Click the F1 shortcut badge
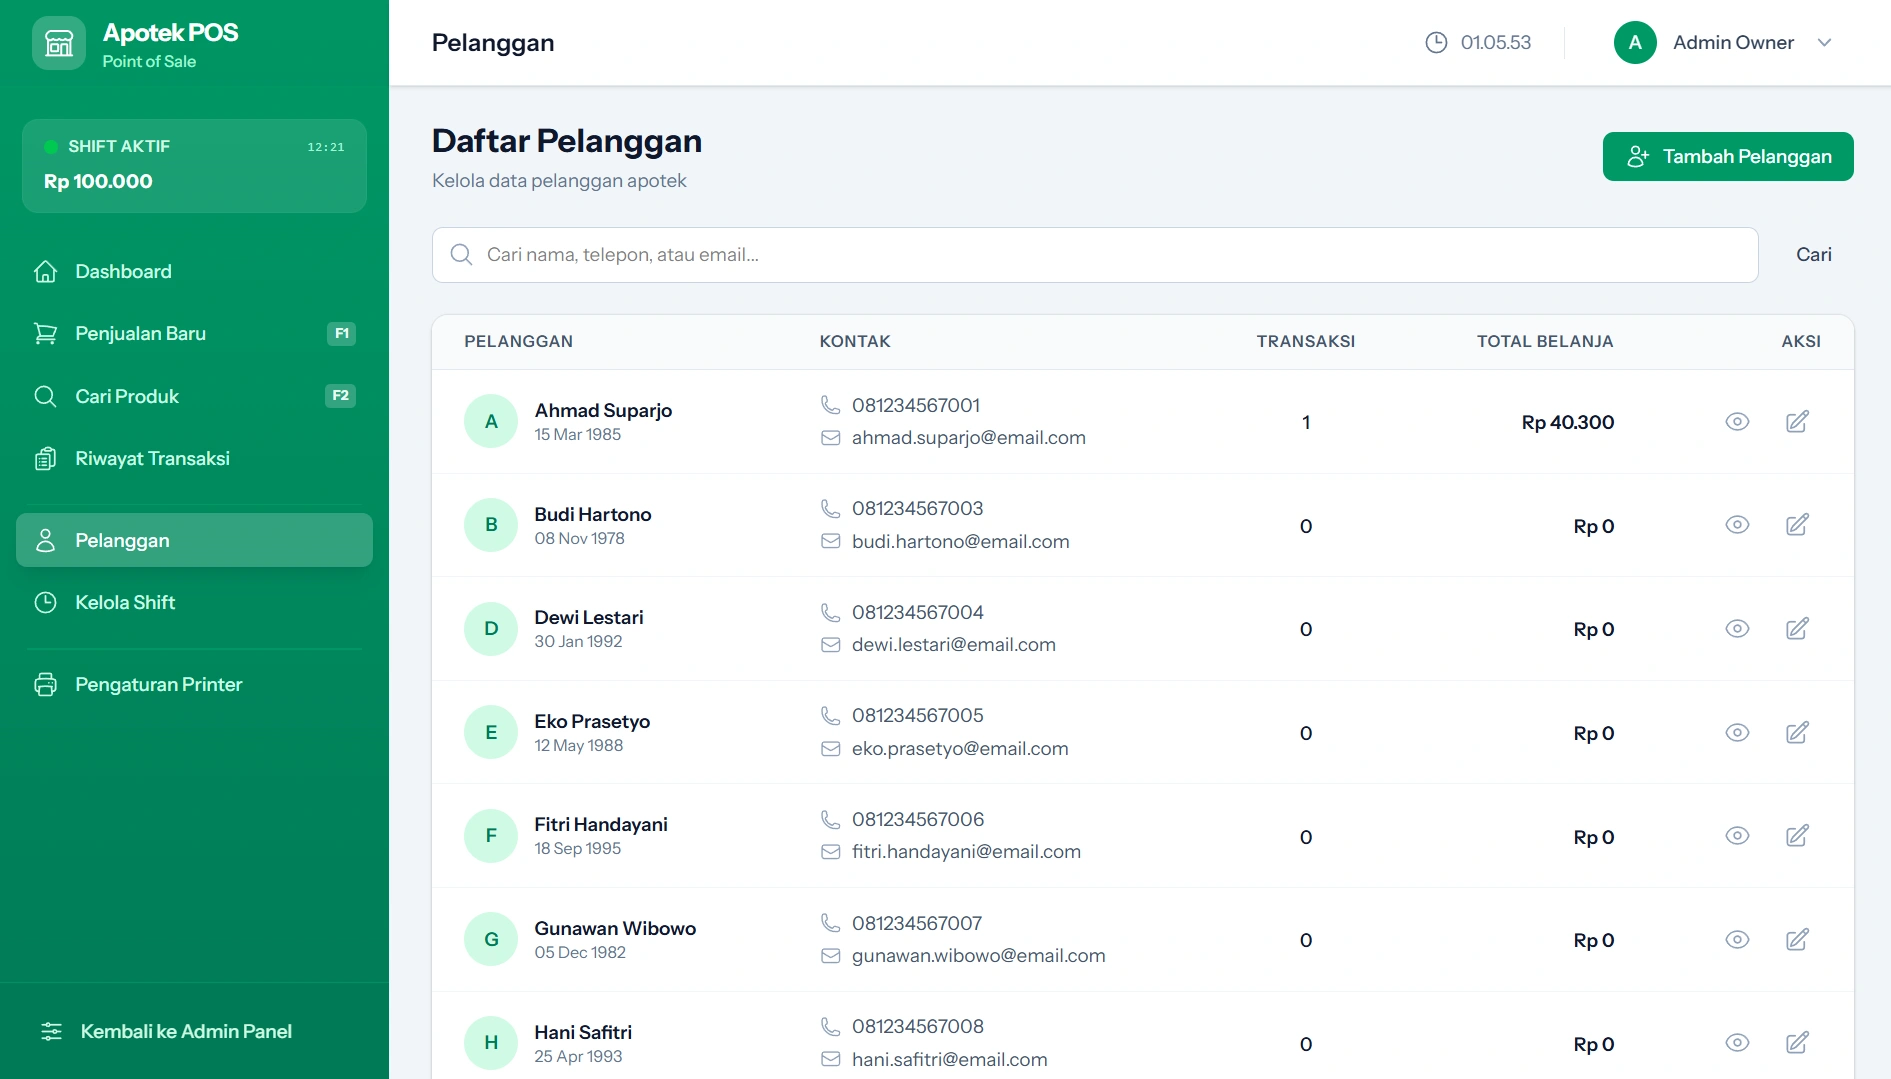 pyautogui.click(x=341, y=334)
